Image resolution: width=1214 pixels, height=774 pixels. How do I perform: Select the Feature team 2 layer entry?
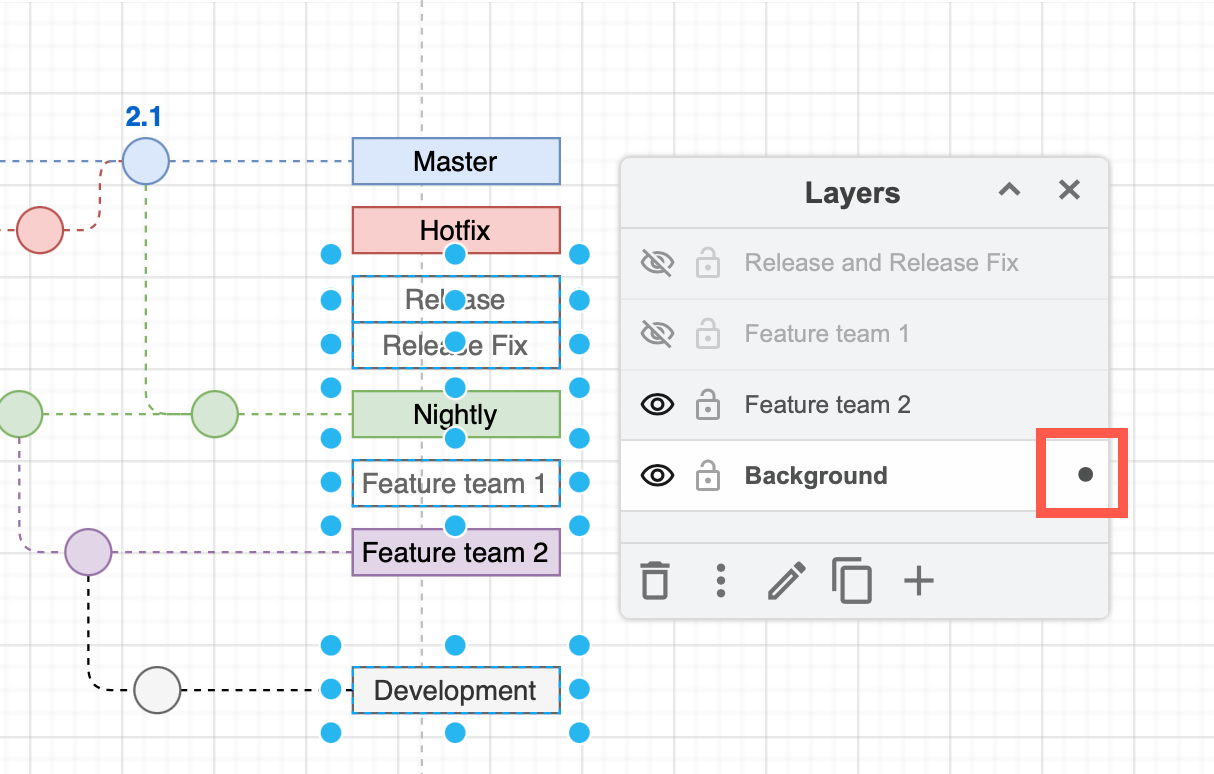(827, 404)
